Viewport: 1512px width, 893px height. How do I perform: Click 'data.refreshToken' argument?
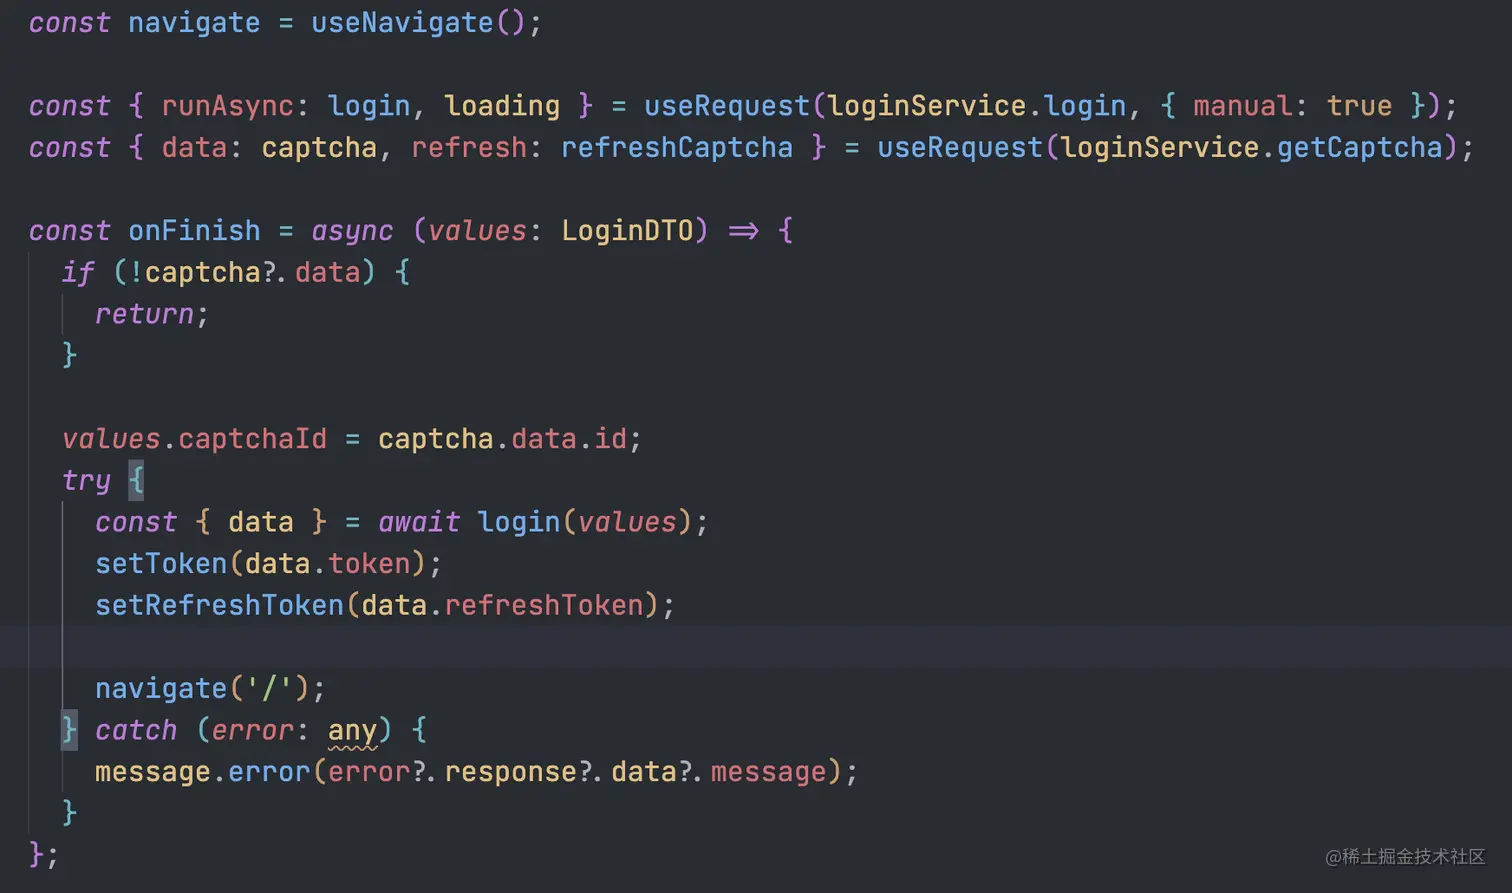click(502, 606)
